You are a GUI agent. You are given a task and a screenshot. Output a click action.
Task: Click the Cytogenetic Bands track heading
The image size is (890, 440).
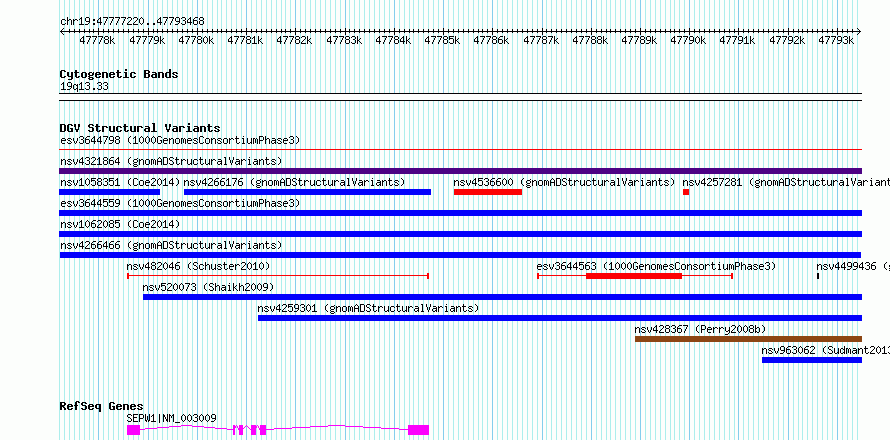[x=119, y=74]
